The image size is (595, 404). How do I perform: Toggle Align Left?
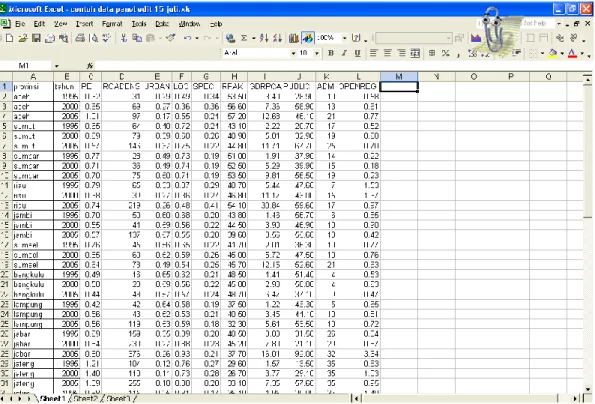pos(373,53)
